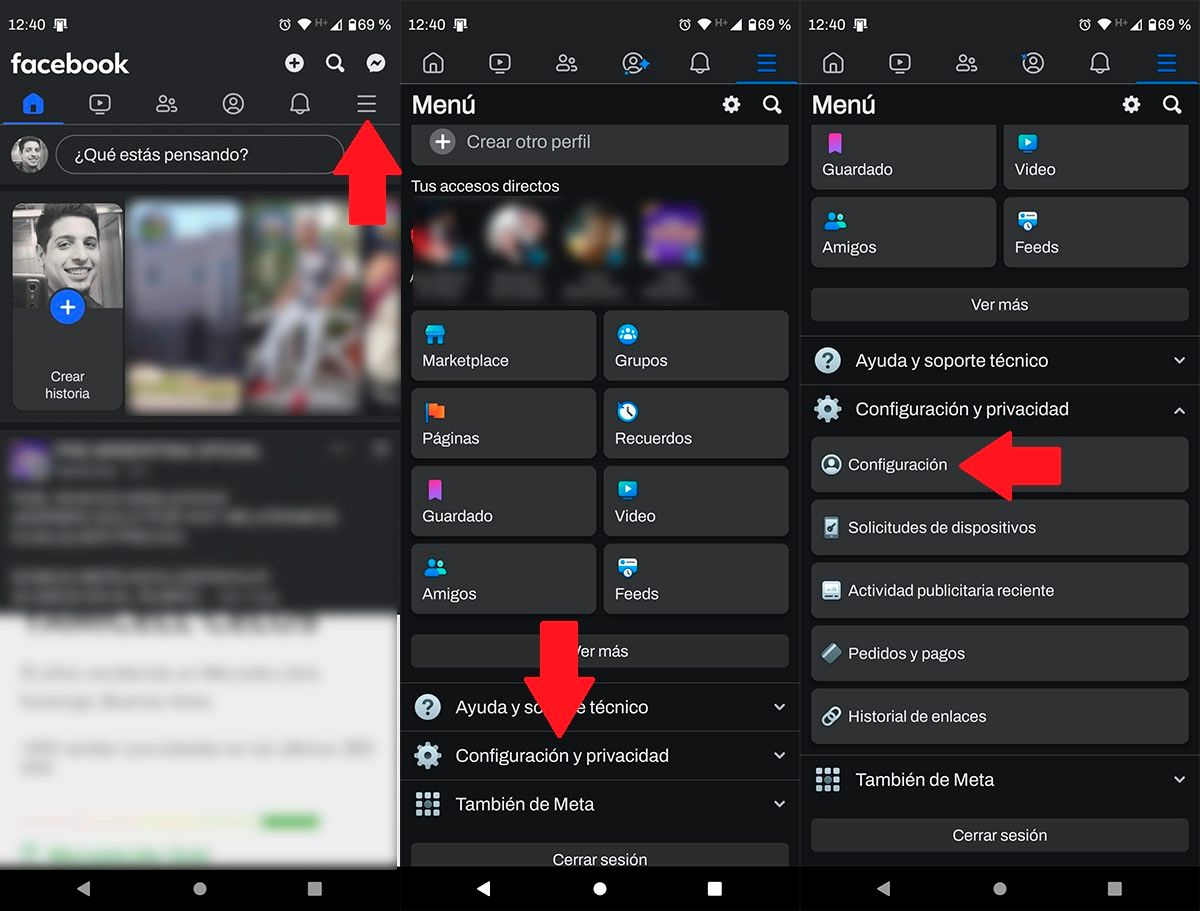Image resolution: width=1200 pixels, height=911 pixels.
Task: Open search in the left Facebook home screen
Action: (x=335, y=63)
